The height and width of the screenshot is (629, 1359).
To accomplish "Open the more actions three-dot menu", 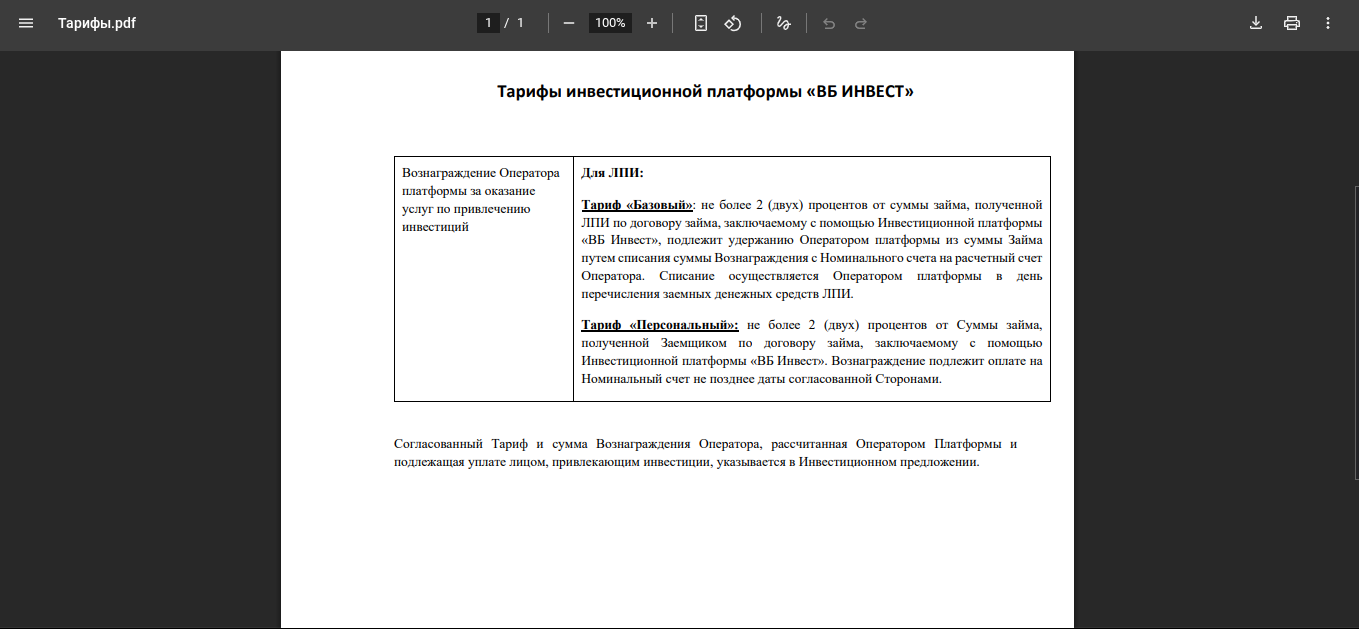I will [x=1328, y=23].
